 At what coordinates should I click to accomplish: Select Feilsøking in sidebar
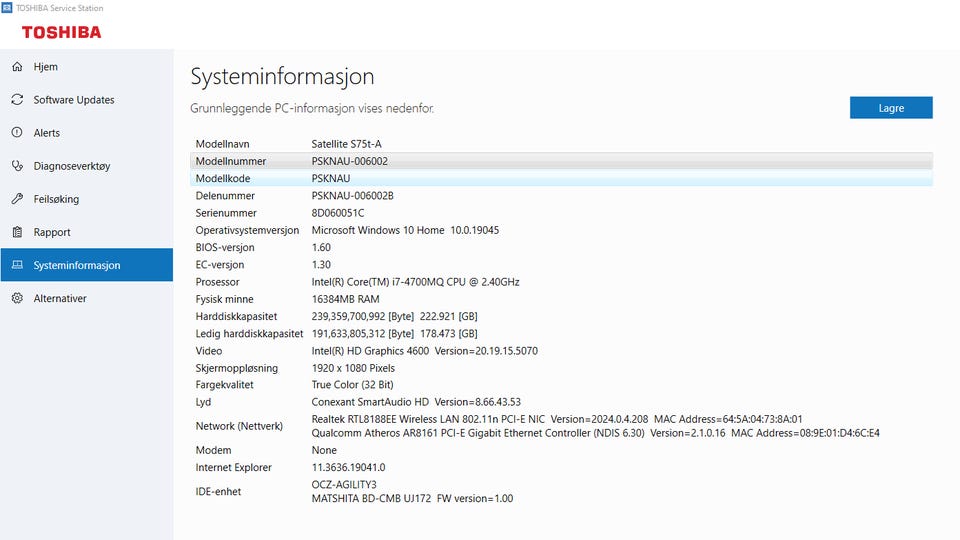(x=87, y=199)
